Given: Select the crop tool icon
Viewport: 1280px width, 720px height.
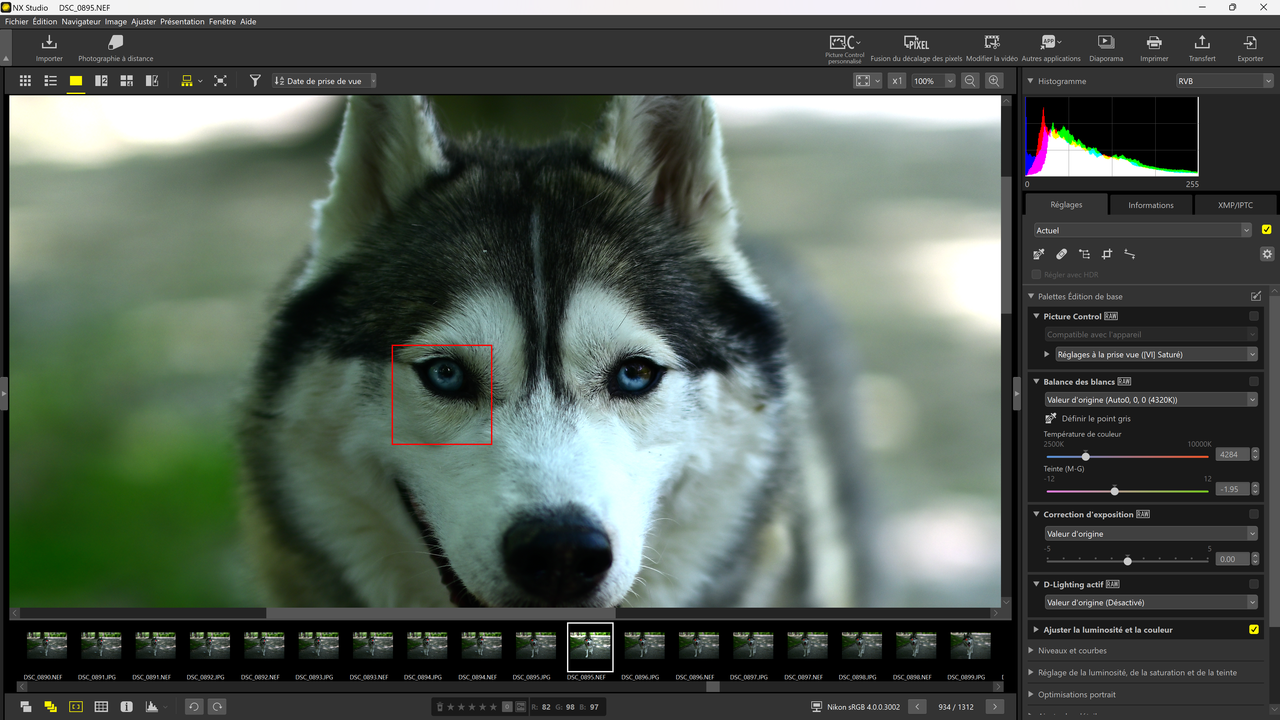Looking at the screenshot, I should [1107, 255].
